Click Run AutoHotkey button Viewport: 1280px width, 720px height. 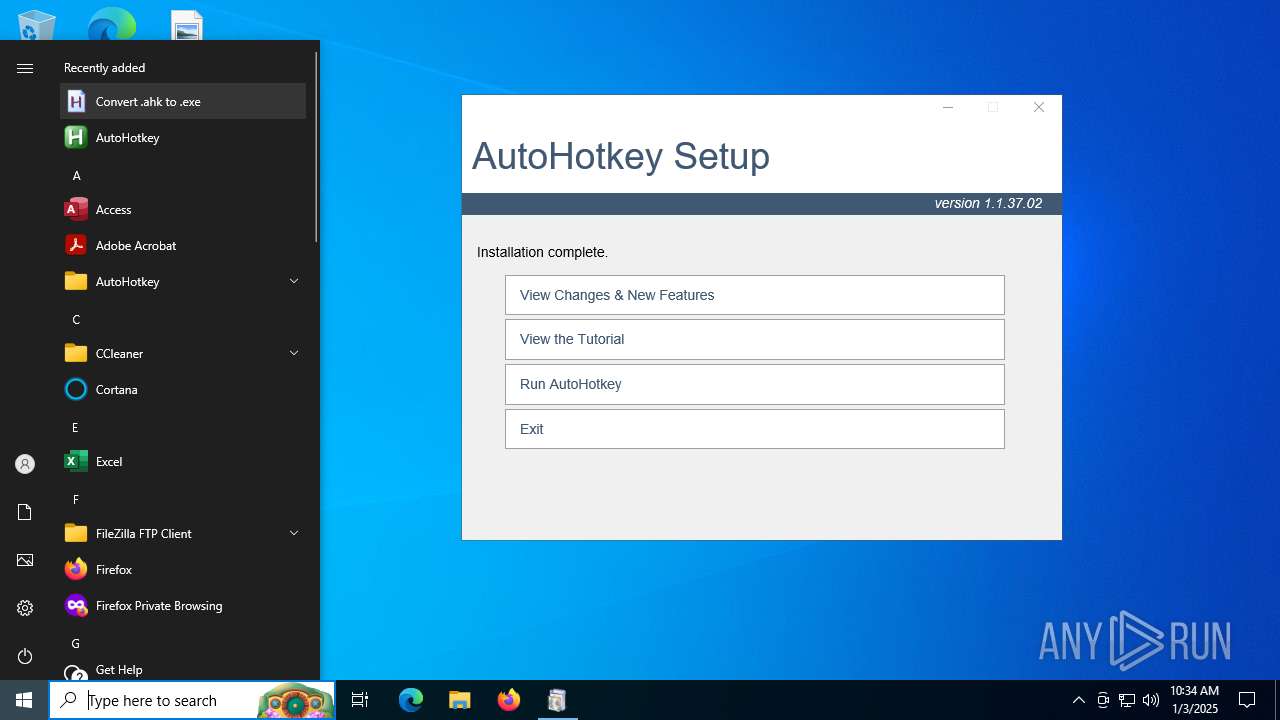coord(755,384)
